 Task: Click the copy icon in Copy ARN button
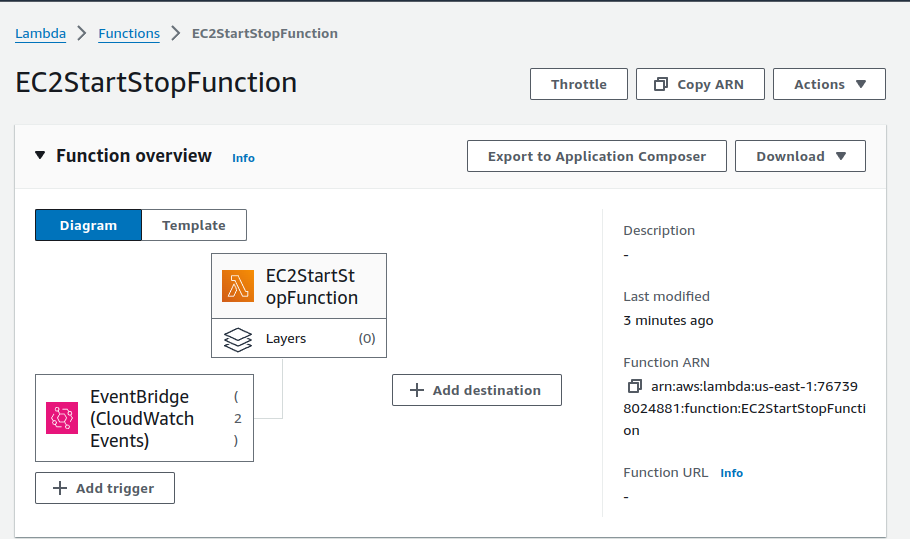[660, 84]
